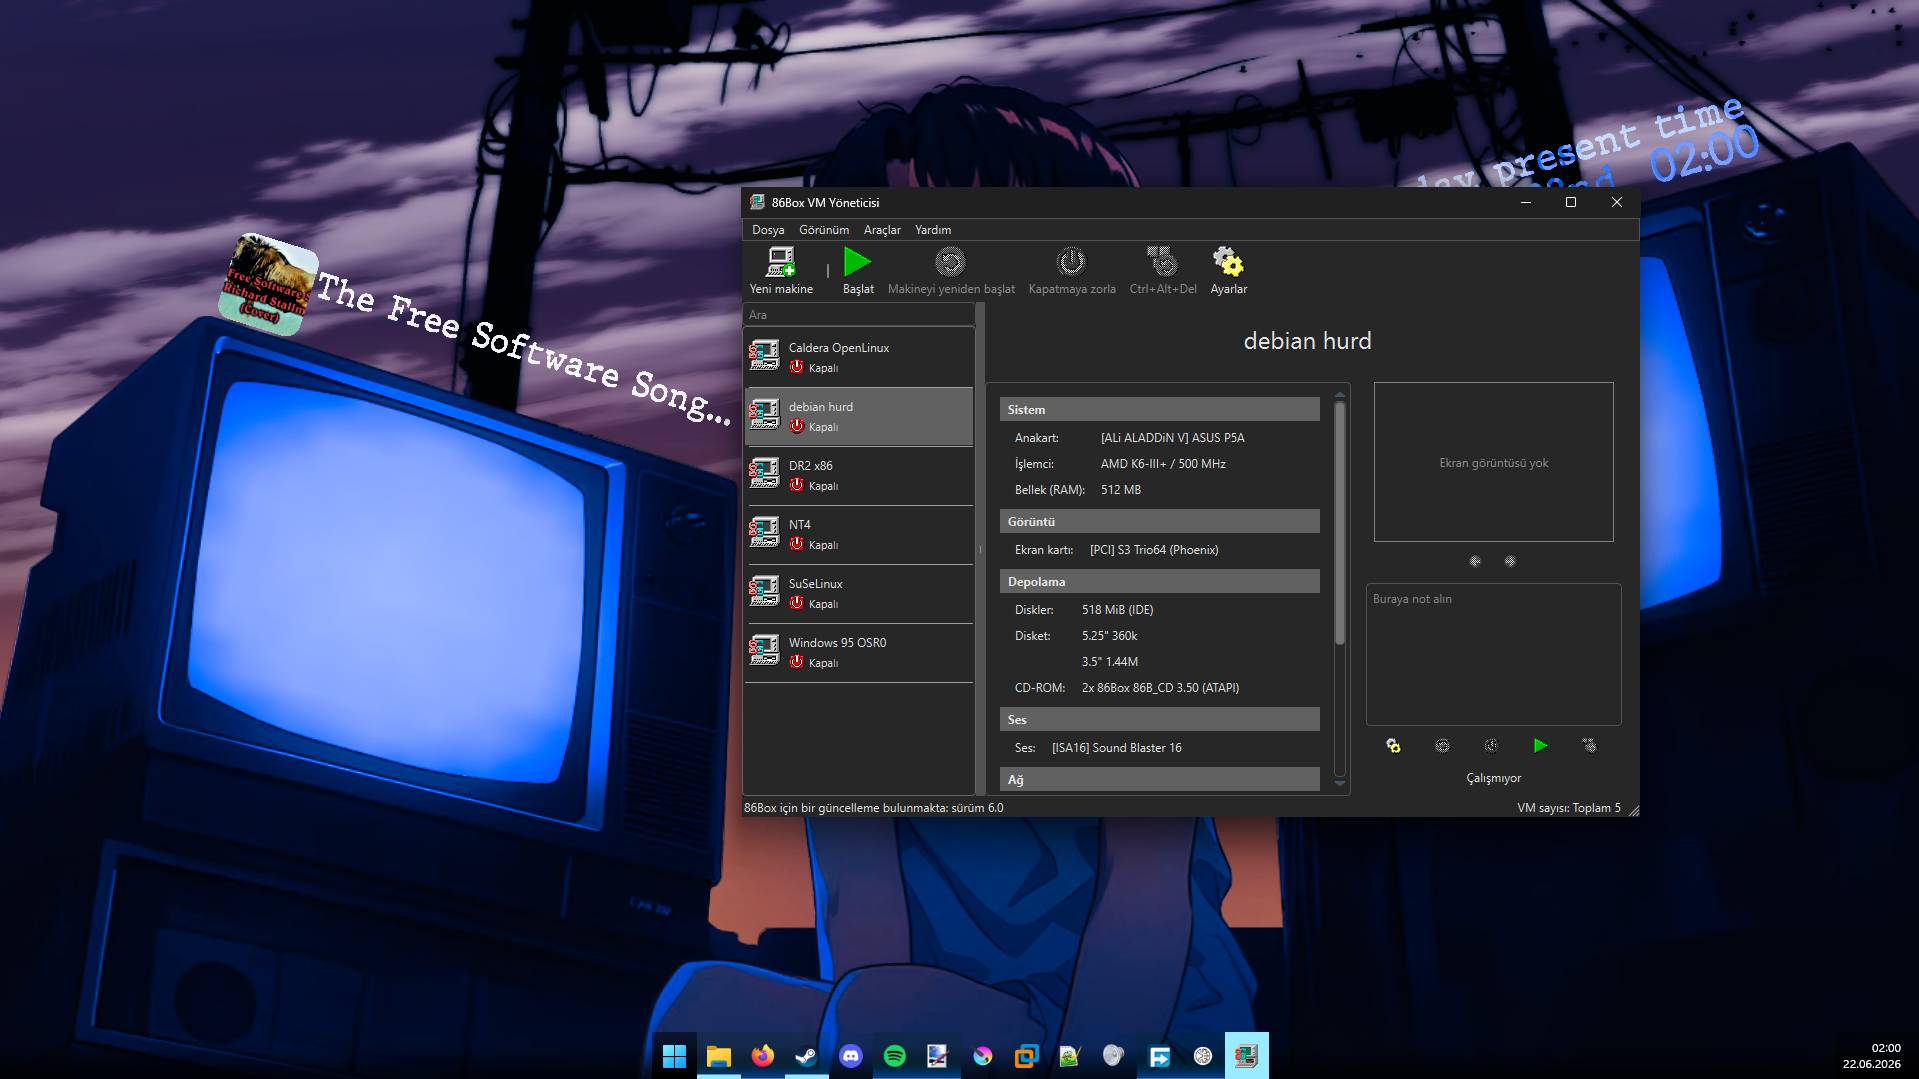Click Kapatmaya zorla power icon
Viewport: 1919px width, 1079px height.
(x=1071, y=271)
